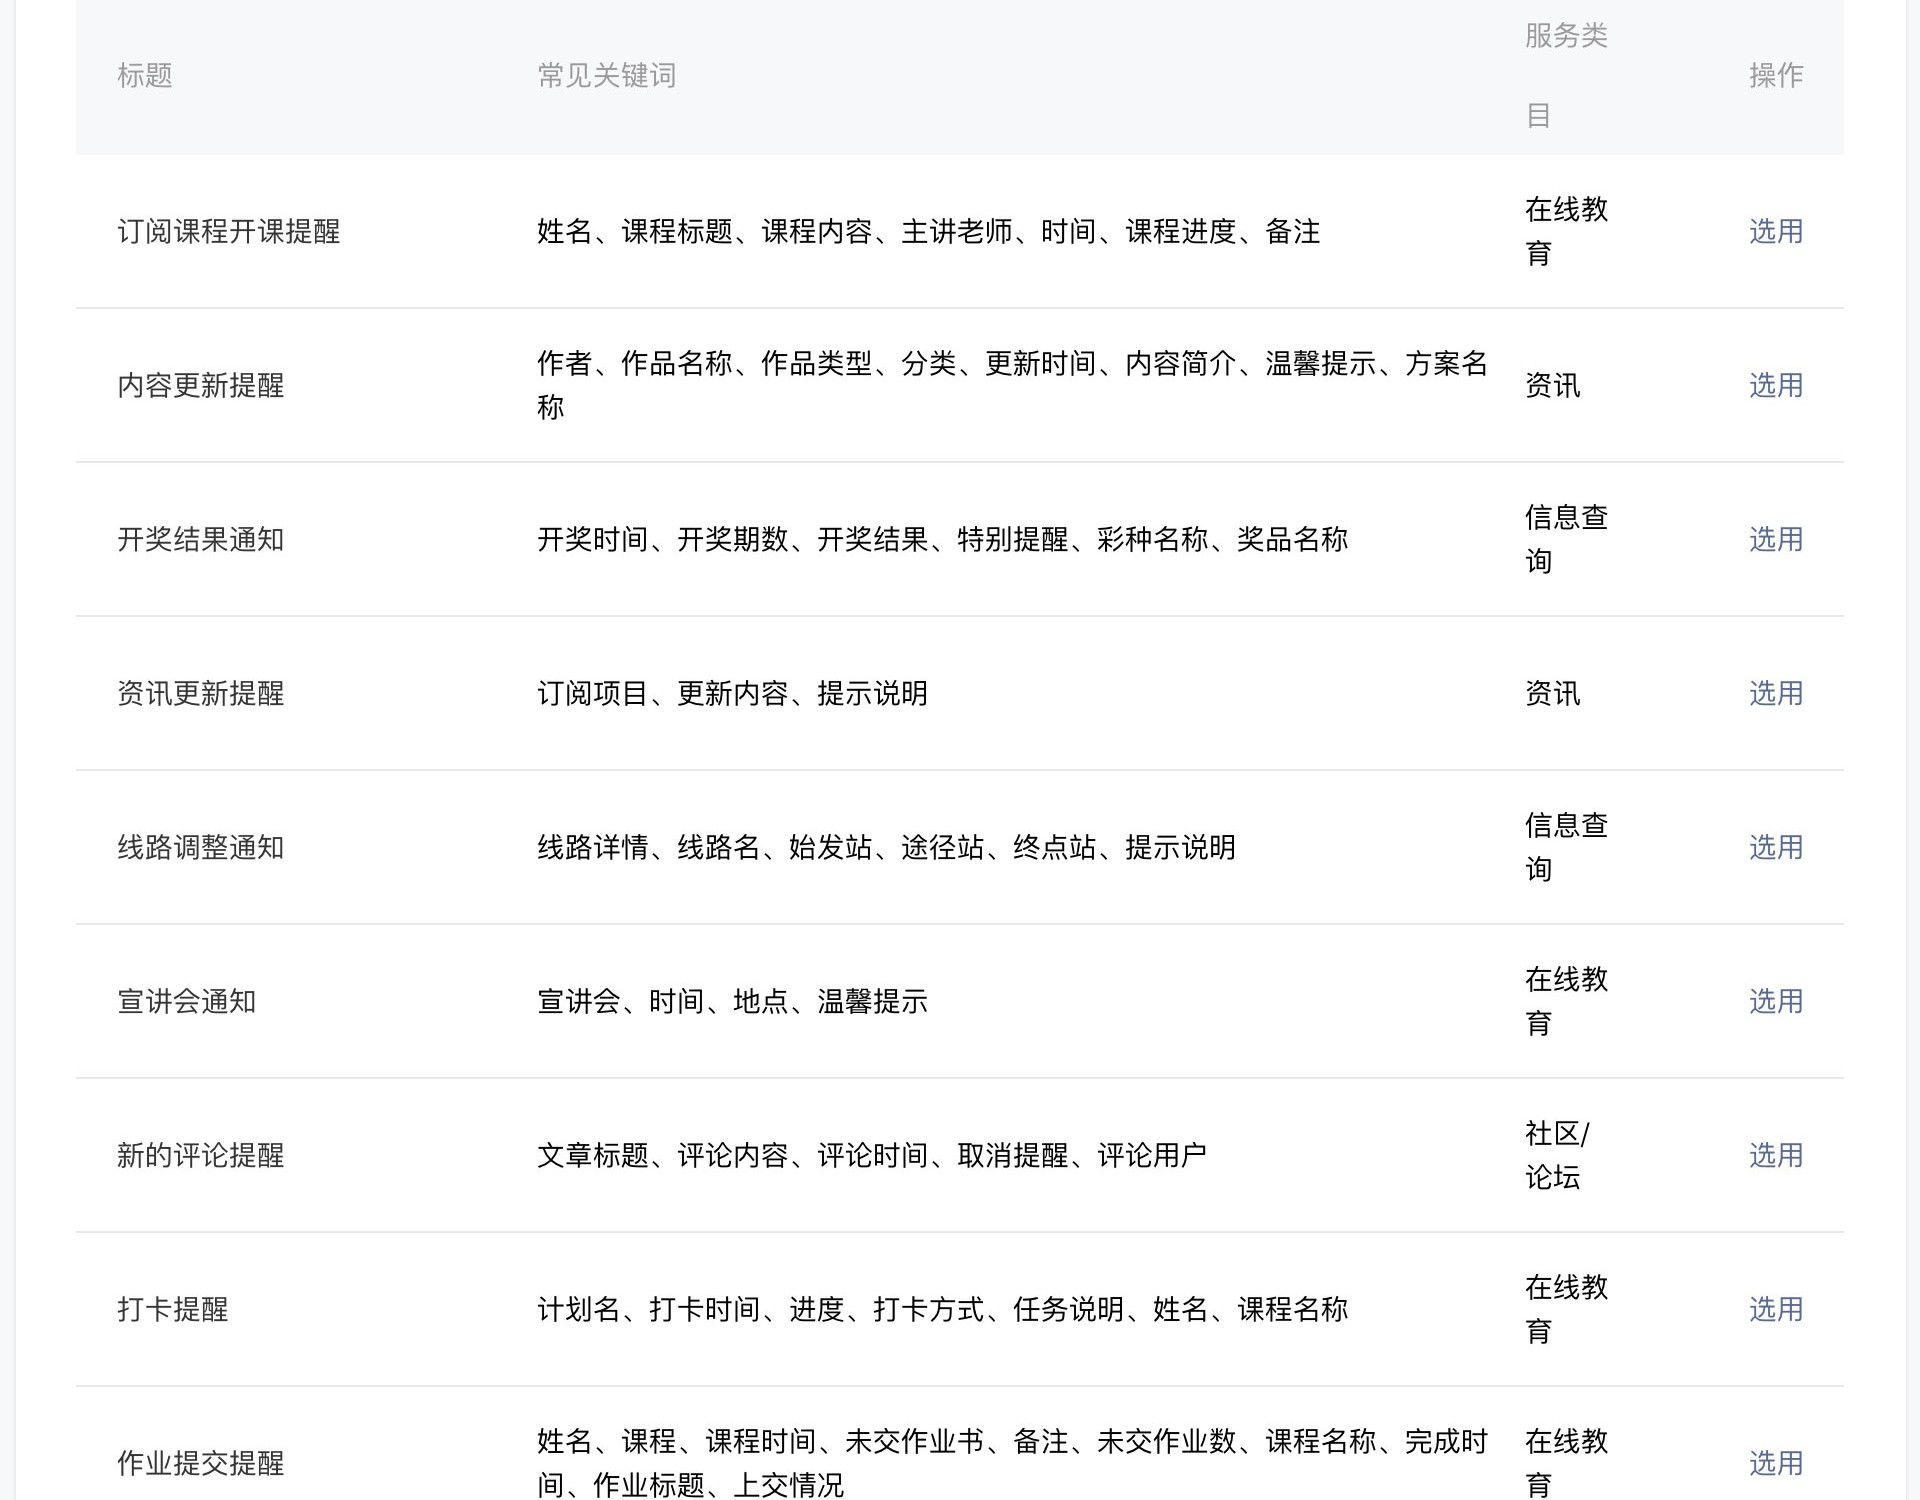Click the 线路调整通知 title cell
1920x1500 pixels.
tap(200, 847)
